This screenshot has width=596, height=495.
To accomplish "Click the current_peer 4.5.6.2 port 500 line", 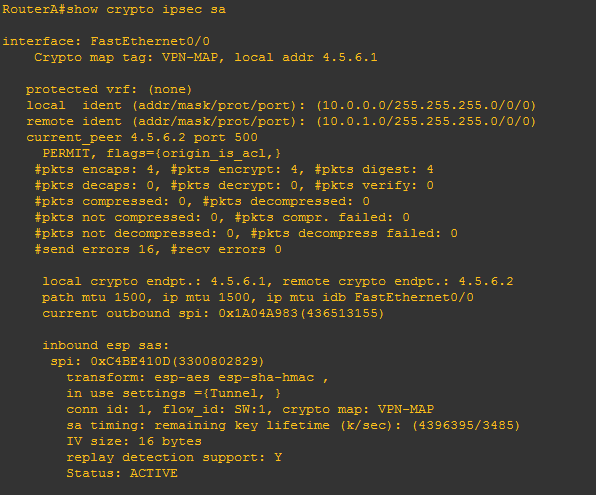I will pyautogui.click(x=142, y=138).
